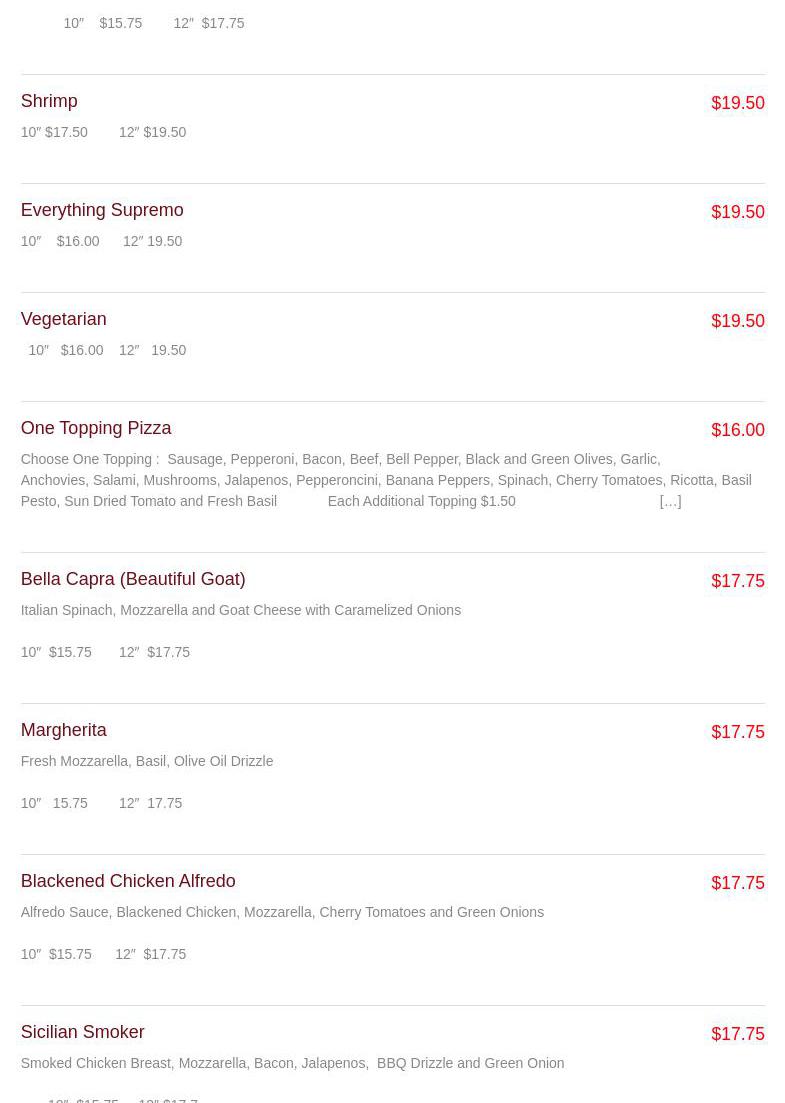Click Bella Capra (Beautiful Goat) title
Viewport: 785px width, 1103px height.
(133, 579)
